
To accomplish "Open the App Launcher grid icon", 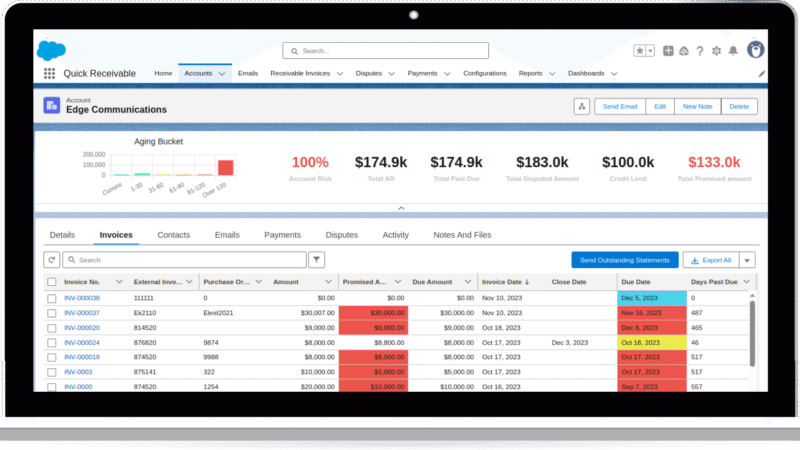I will (49, 73).
